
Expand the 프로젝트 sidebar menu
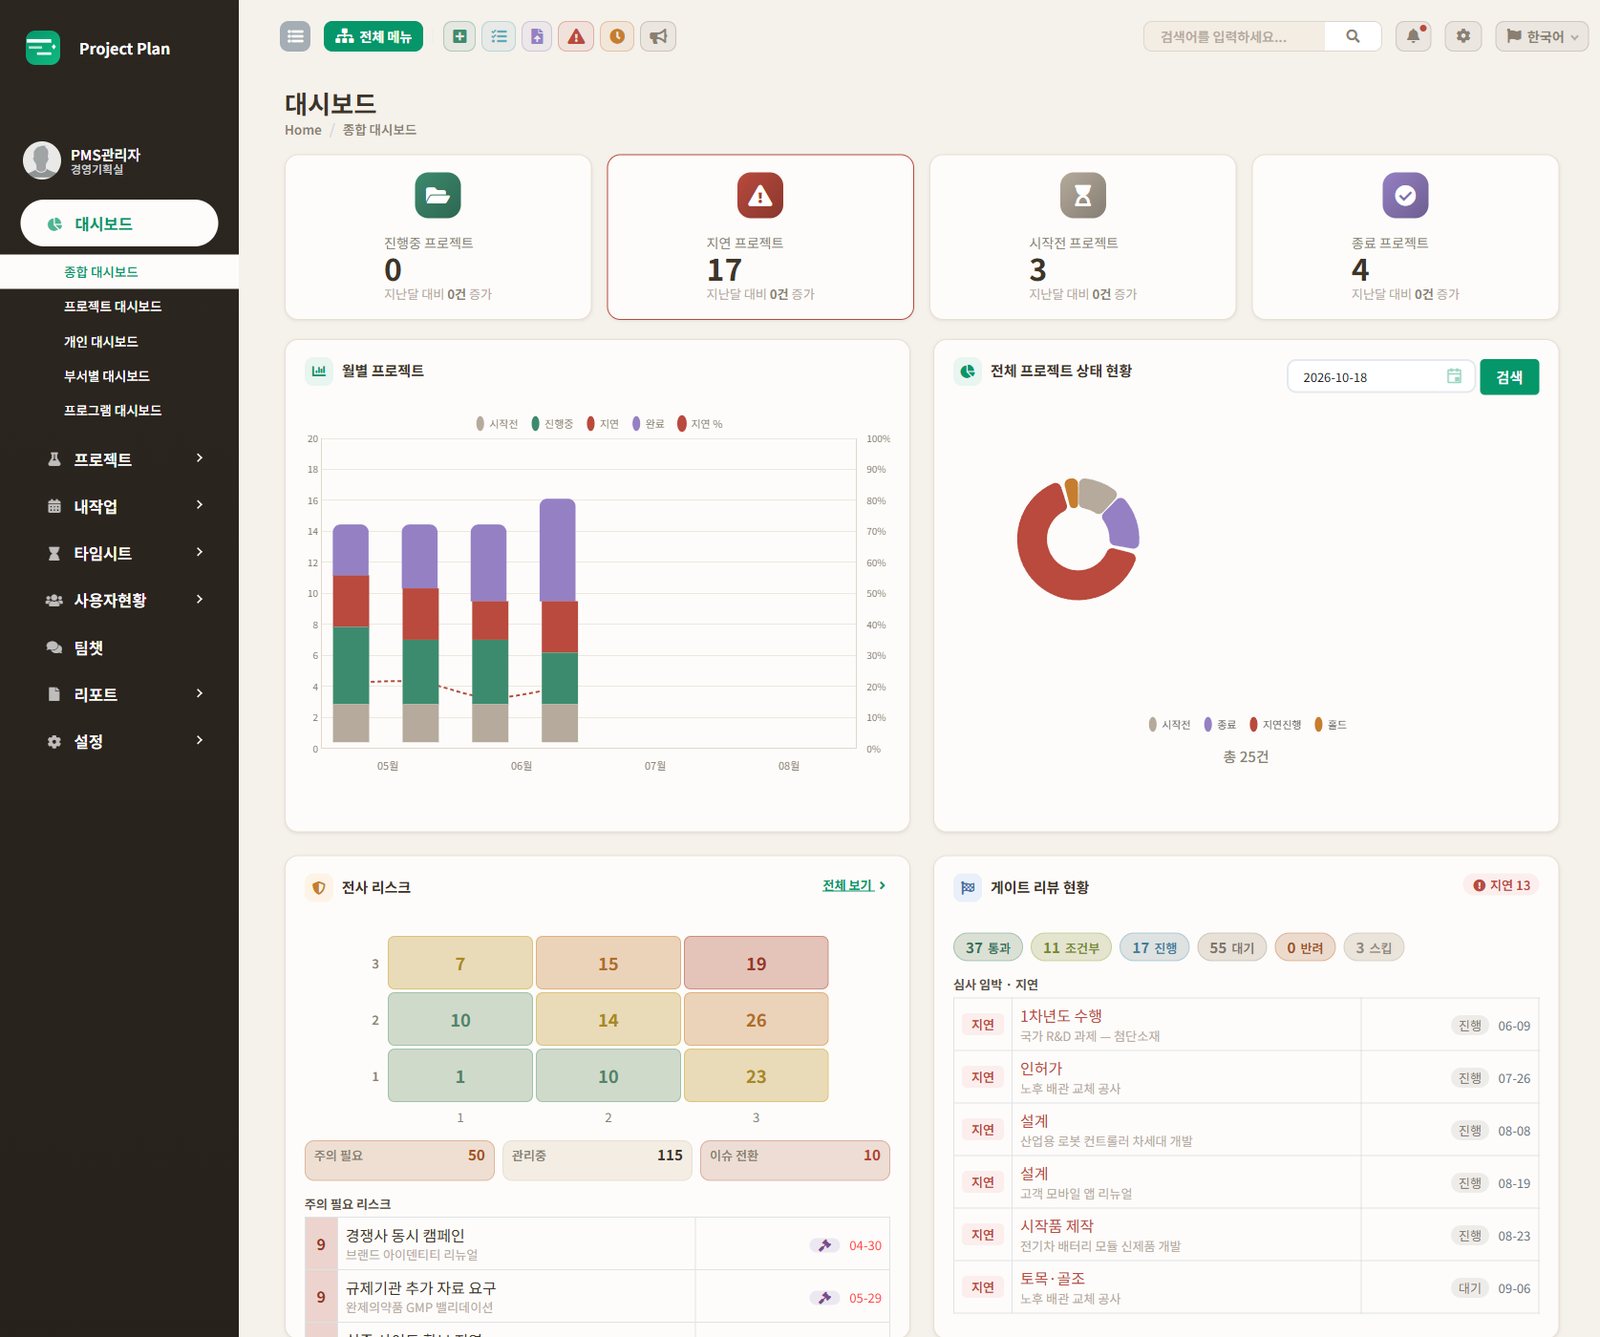point(125,459)
